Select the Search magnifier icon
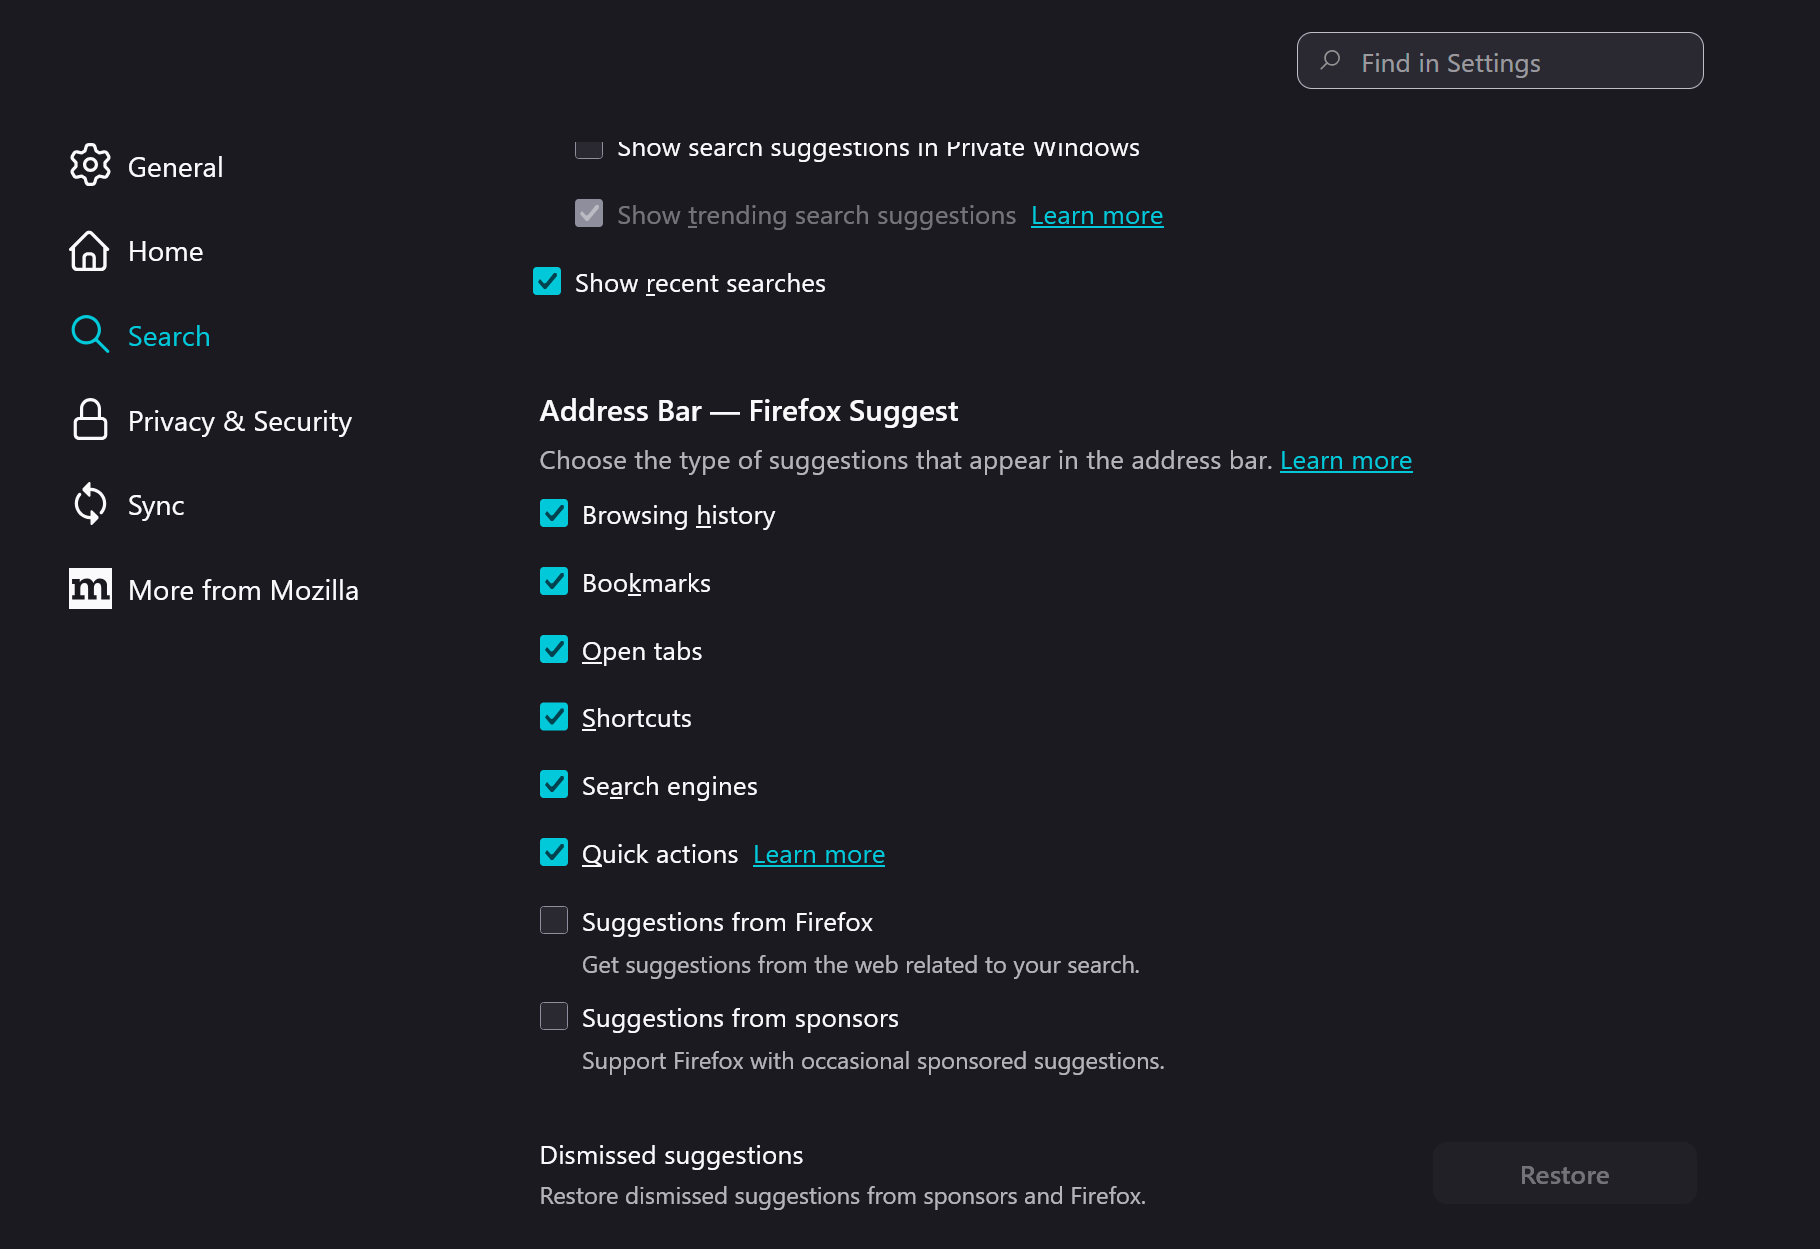Viewport: 1820px width, 1249px height. (89, 335)
